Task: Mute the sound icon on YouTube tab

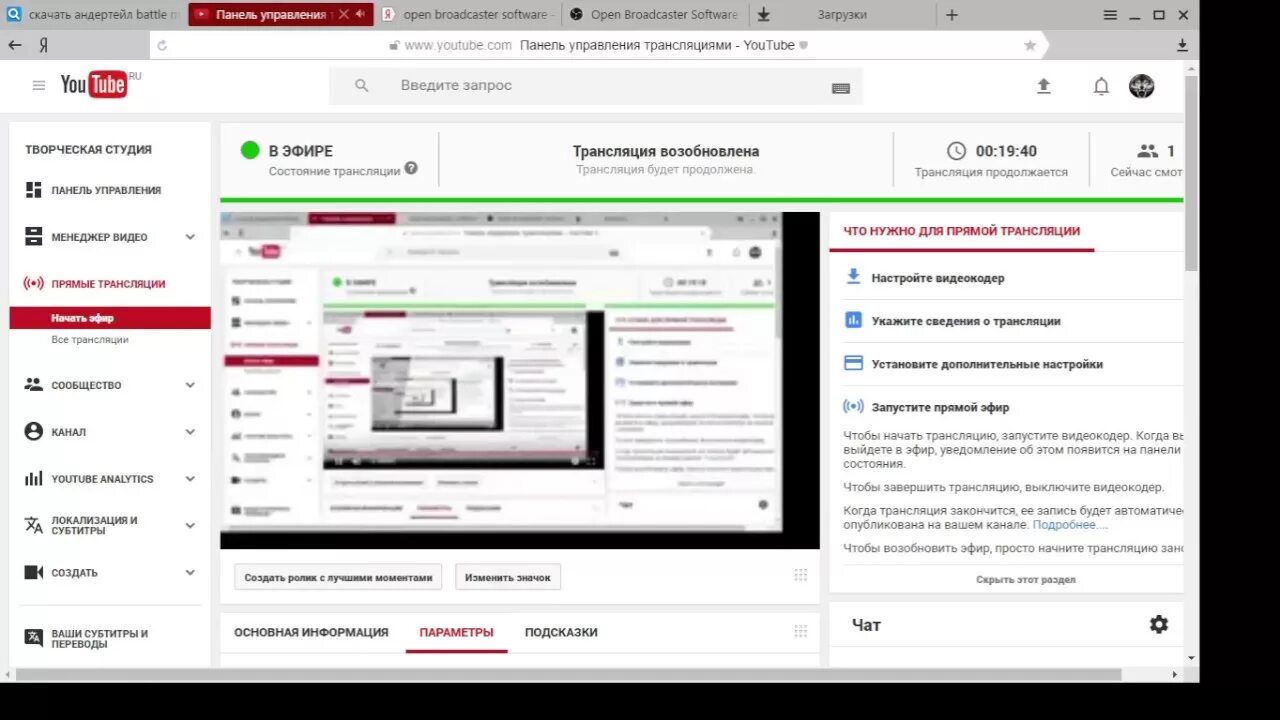Action: (360, 14)
